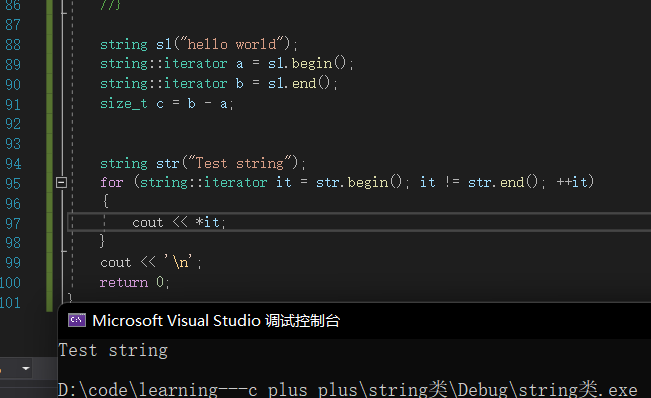Click line number 97 in the gutter
This screenshot has width=651, height=398.
(x=13, y=224)
